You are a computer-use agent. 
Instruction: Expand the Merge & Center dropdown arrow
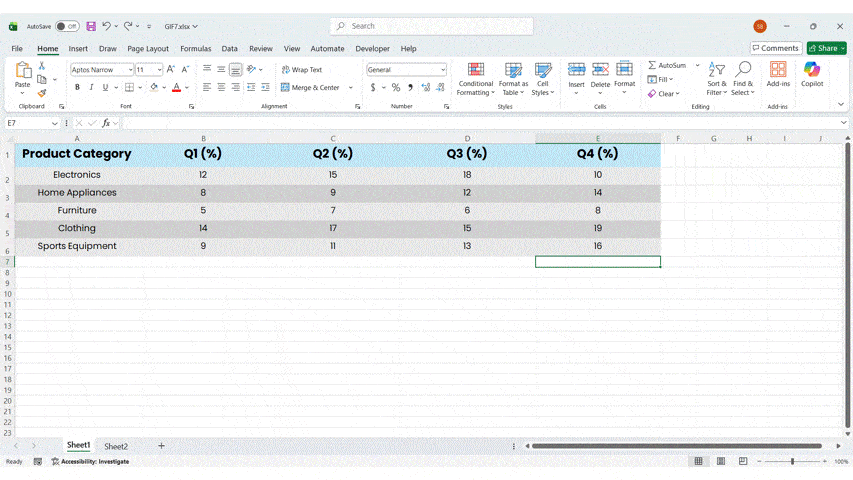[351, 88]
